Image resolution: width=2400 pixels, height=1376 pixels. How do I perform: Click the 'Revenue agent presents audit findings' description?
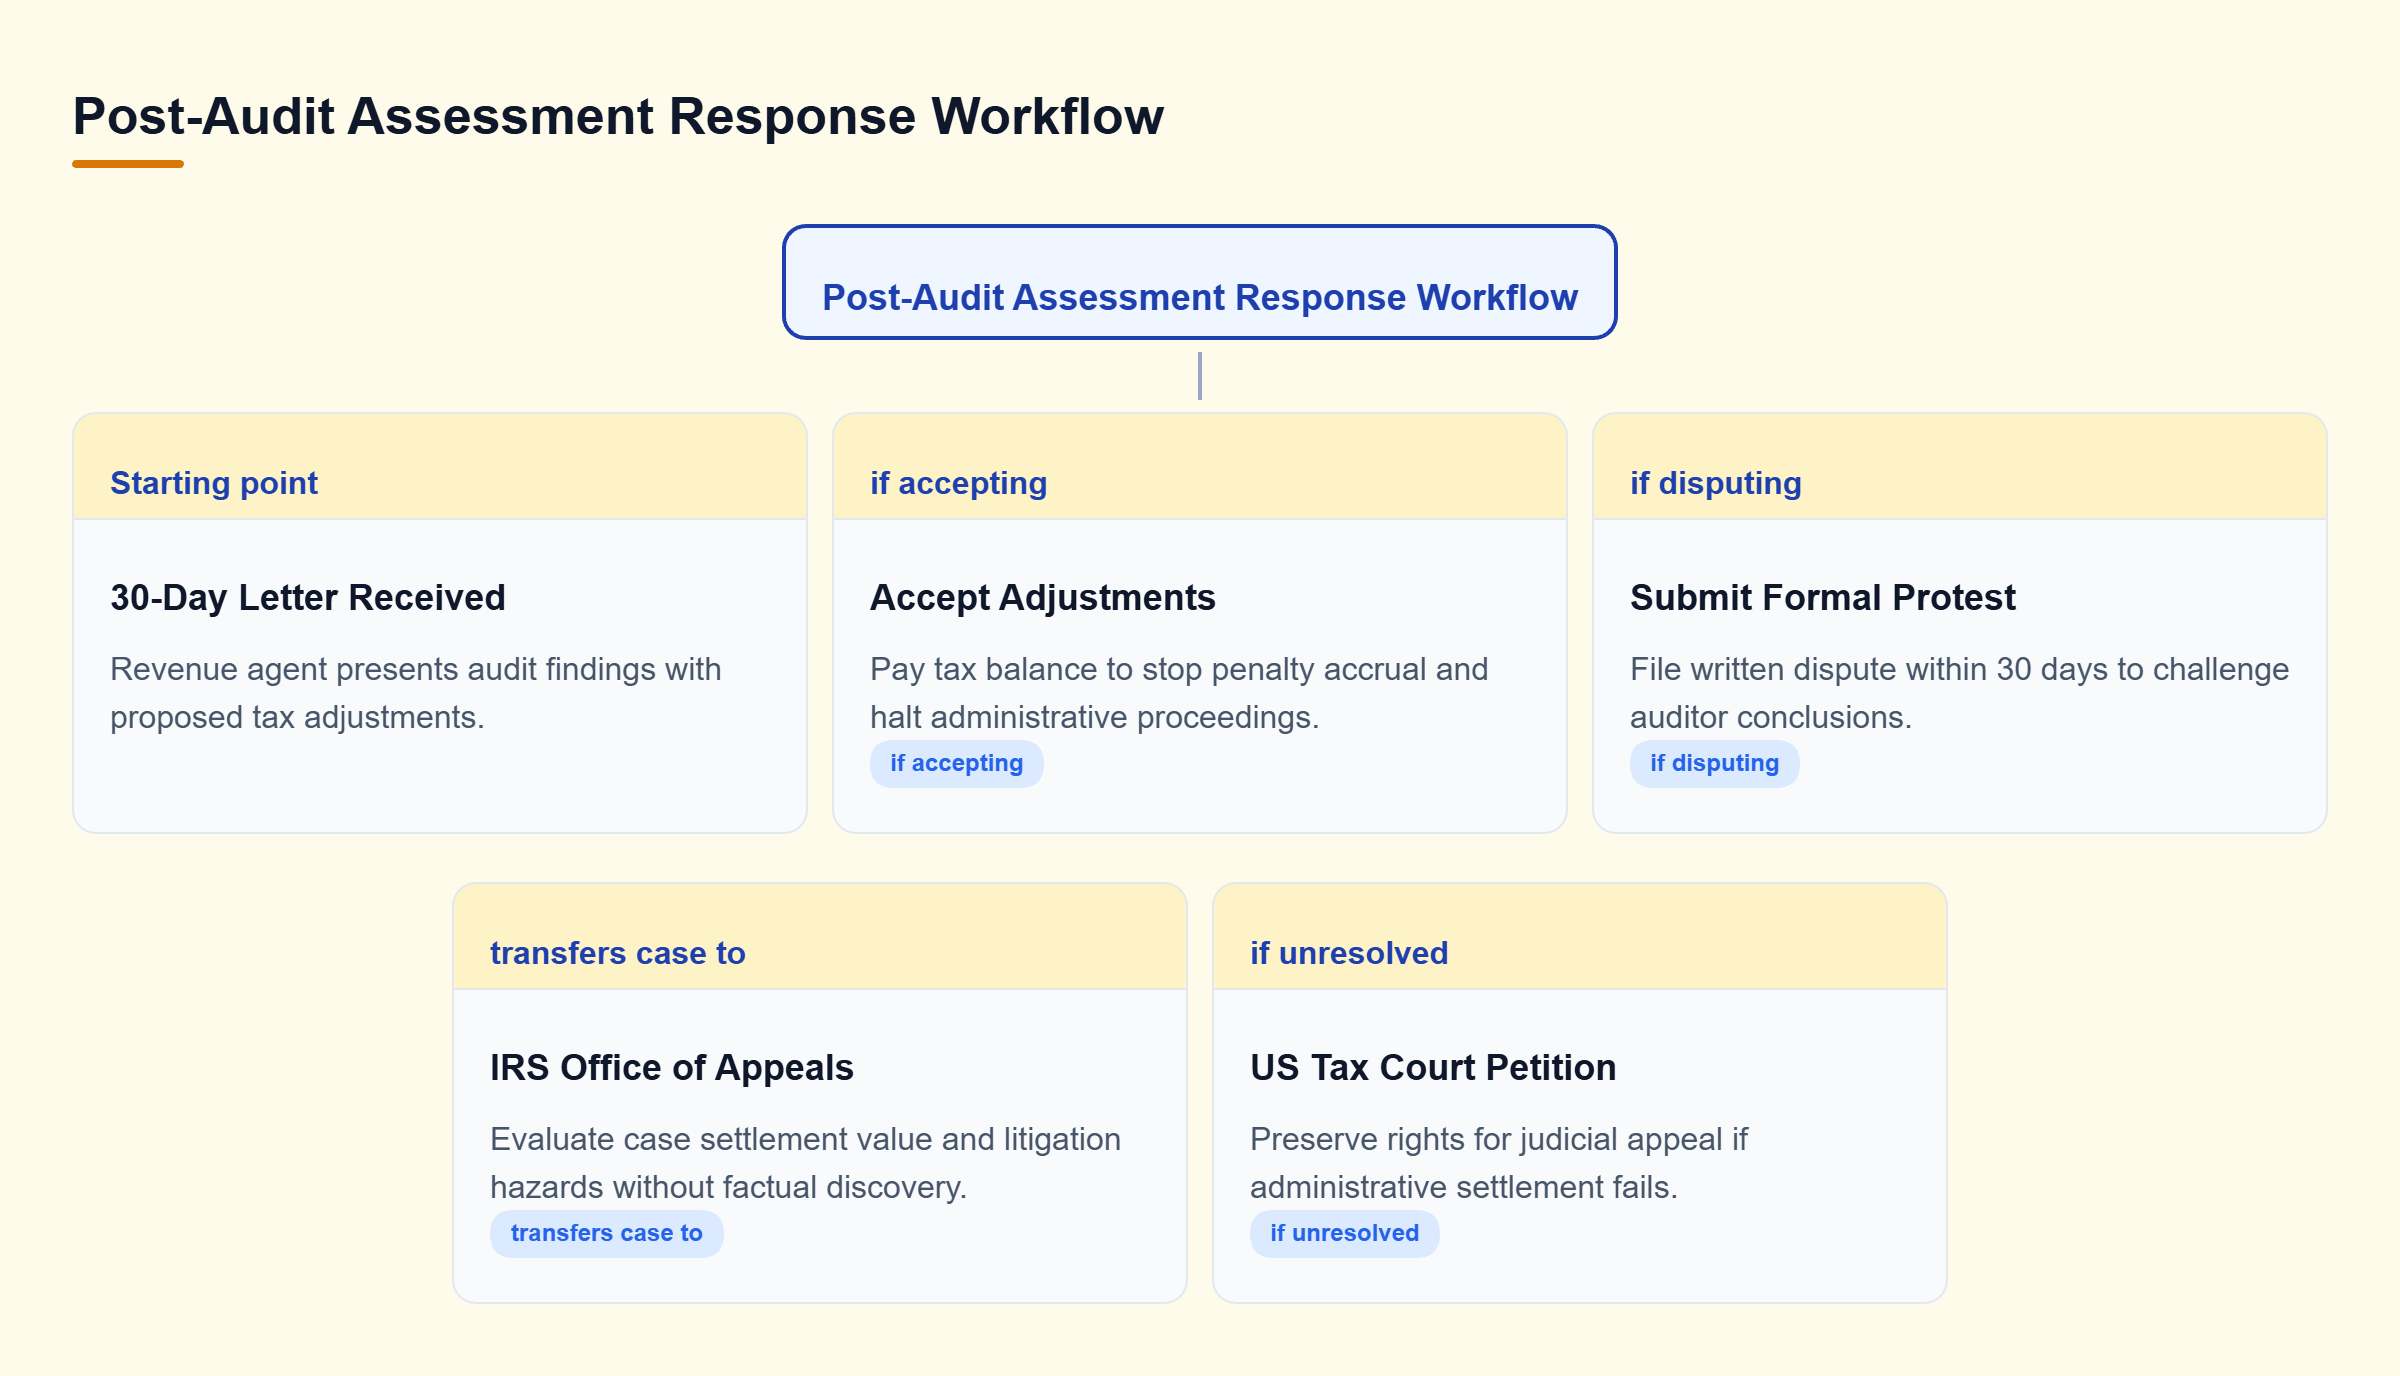click(416, 693)
